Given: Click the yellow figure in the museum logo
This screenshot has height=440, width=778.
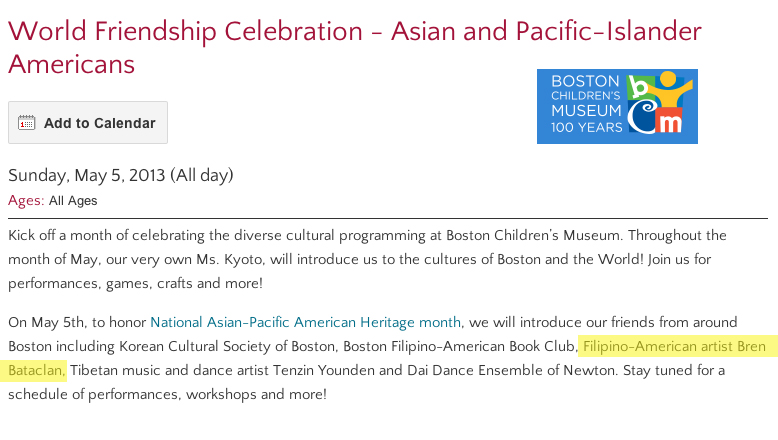Looking at the screenshot, I should pos(669,89).
